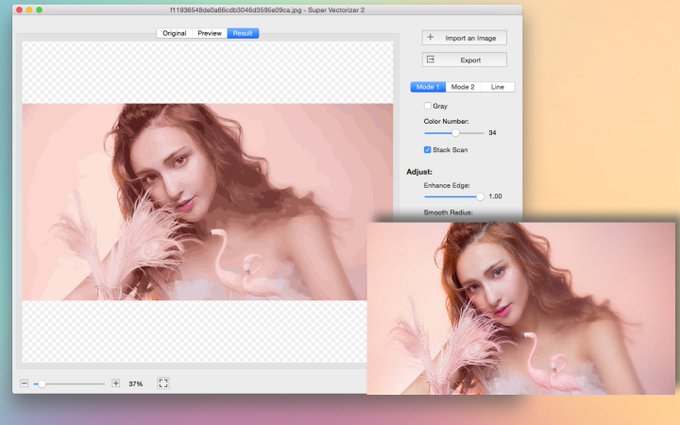Switch to the Original tab
Viewport: 680px width, 425px height.
coord(174,33)
